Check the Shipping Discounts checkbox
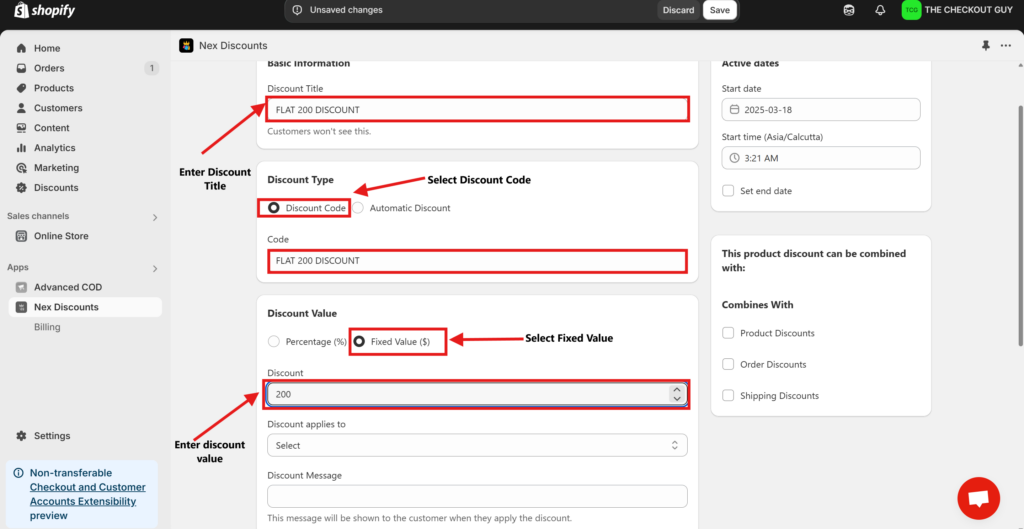This screenshot has height=529, width=1024. (x=728, y=396)
